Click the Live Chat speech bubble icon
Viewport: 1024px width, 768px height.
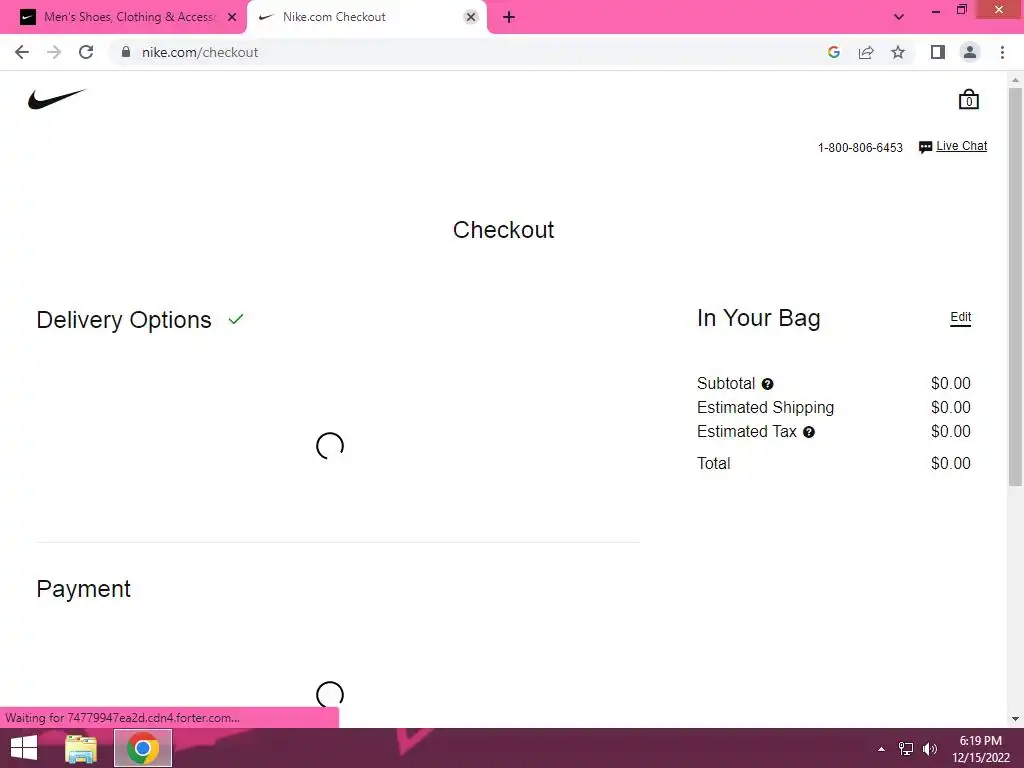[x=925, y=147]
